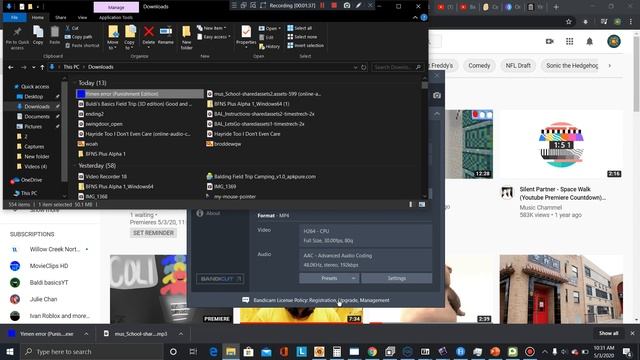
Task: Click the screenshot camera icon in recording bar
Action: 347,6
